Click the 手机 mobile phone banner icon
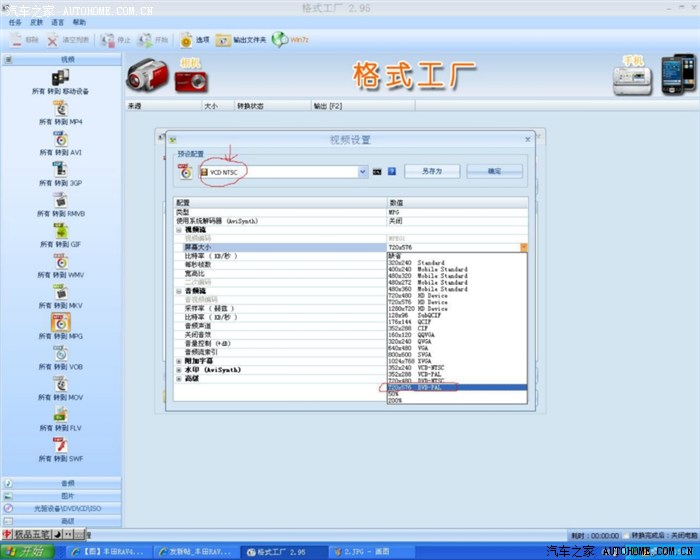Image resolution: width=700 pixels, height=560 pixels. (x=631, y=80)
